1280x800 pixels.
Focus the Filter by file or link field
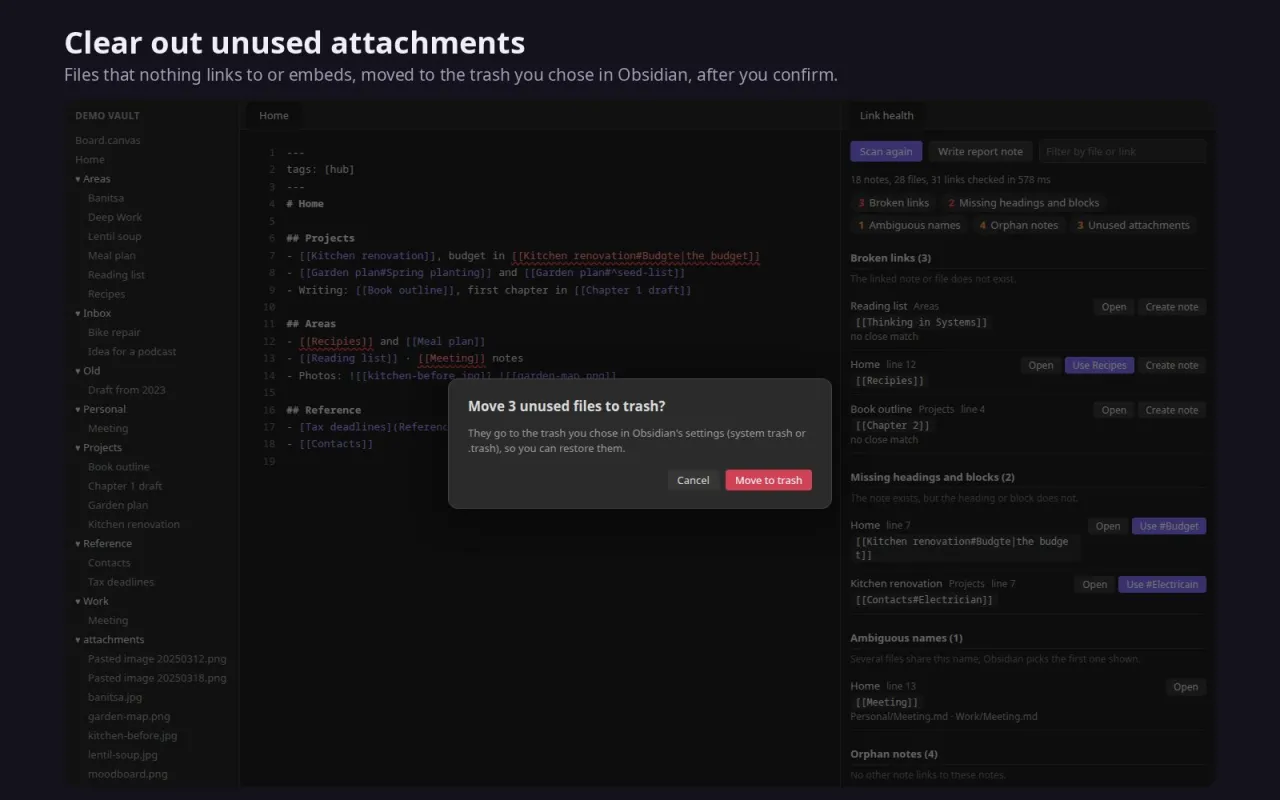pos(1122,152)
